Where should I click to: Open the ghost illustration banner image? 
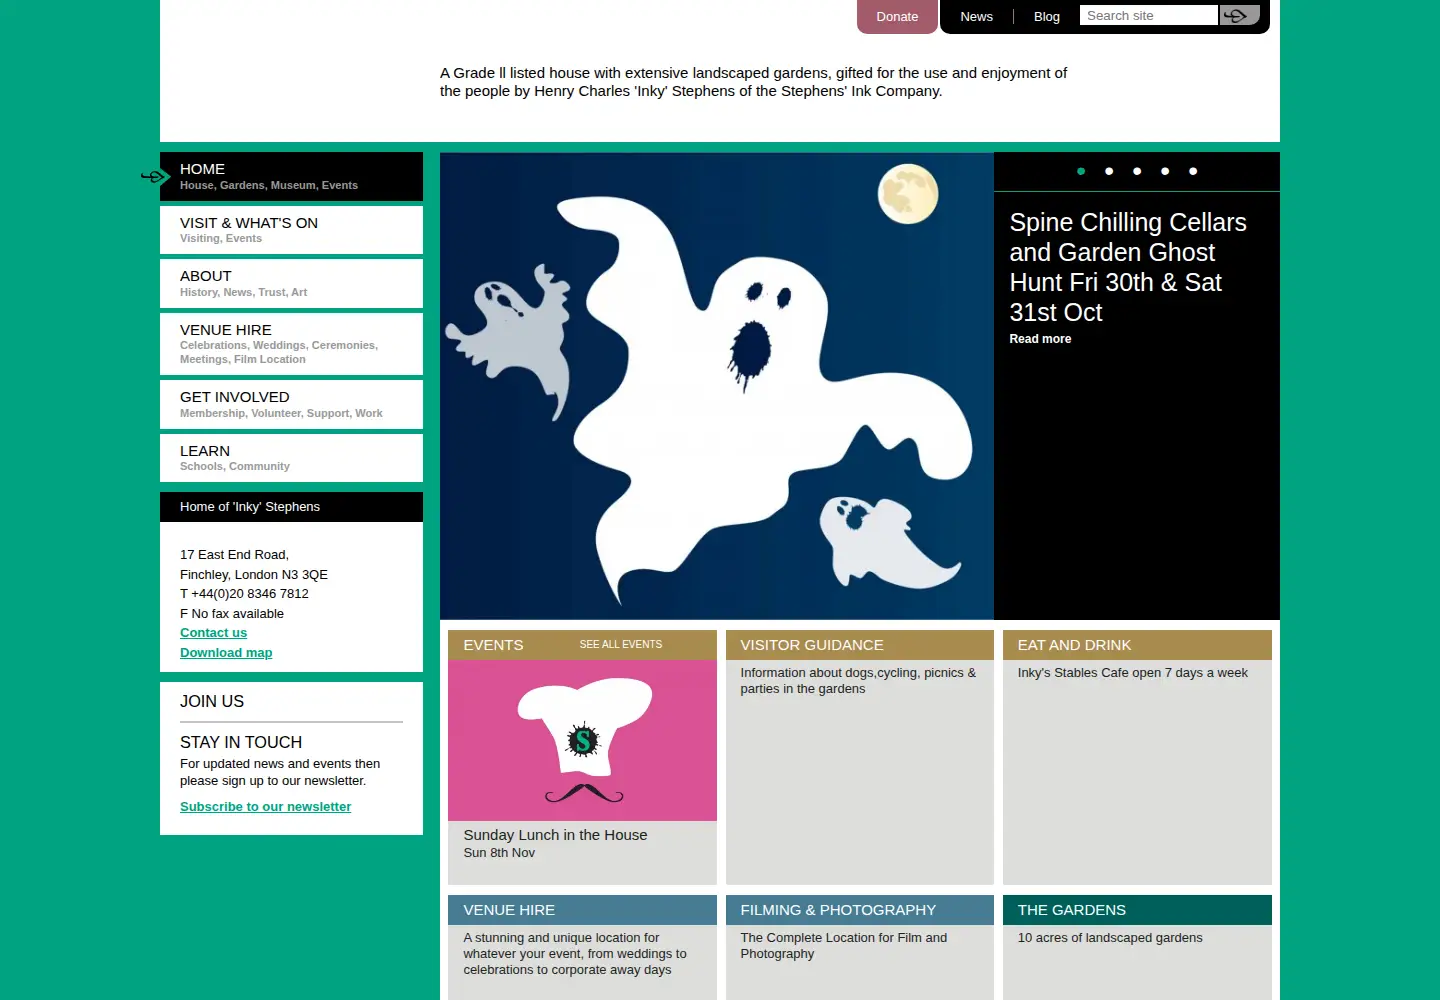[717, 386]
